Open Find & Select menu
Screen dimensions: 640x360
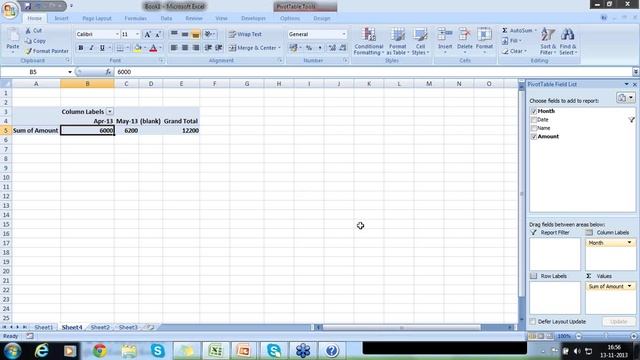tap(568, 41)
